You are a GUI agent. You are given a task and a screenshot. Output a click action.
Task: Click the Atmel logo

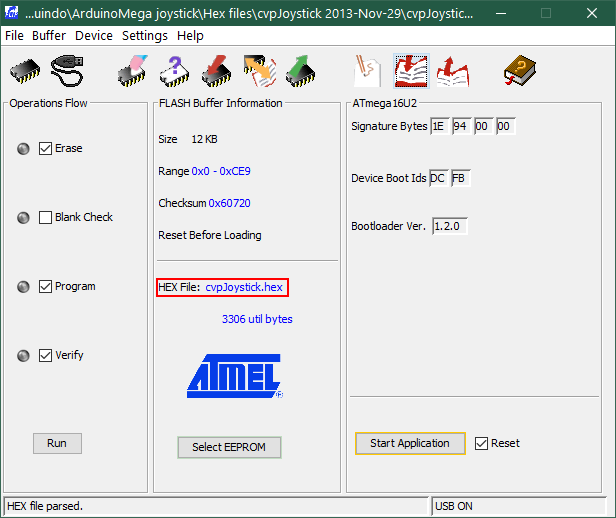point(235,376)
